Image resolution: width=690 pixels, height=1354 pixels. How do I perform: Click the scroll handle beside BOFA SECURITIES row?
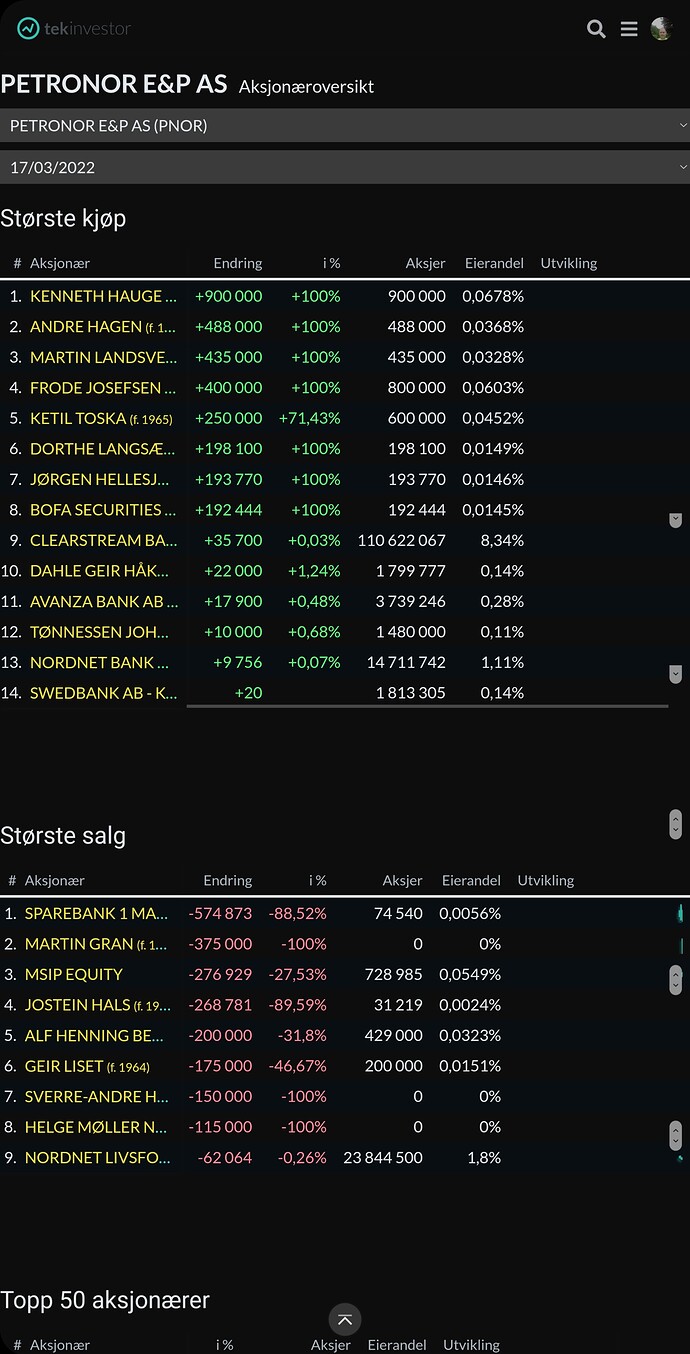[675, 520]
